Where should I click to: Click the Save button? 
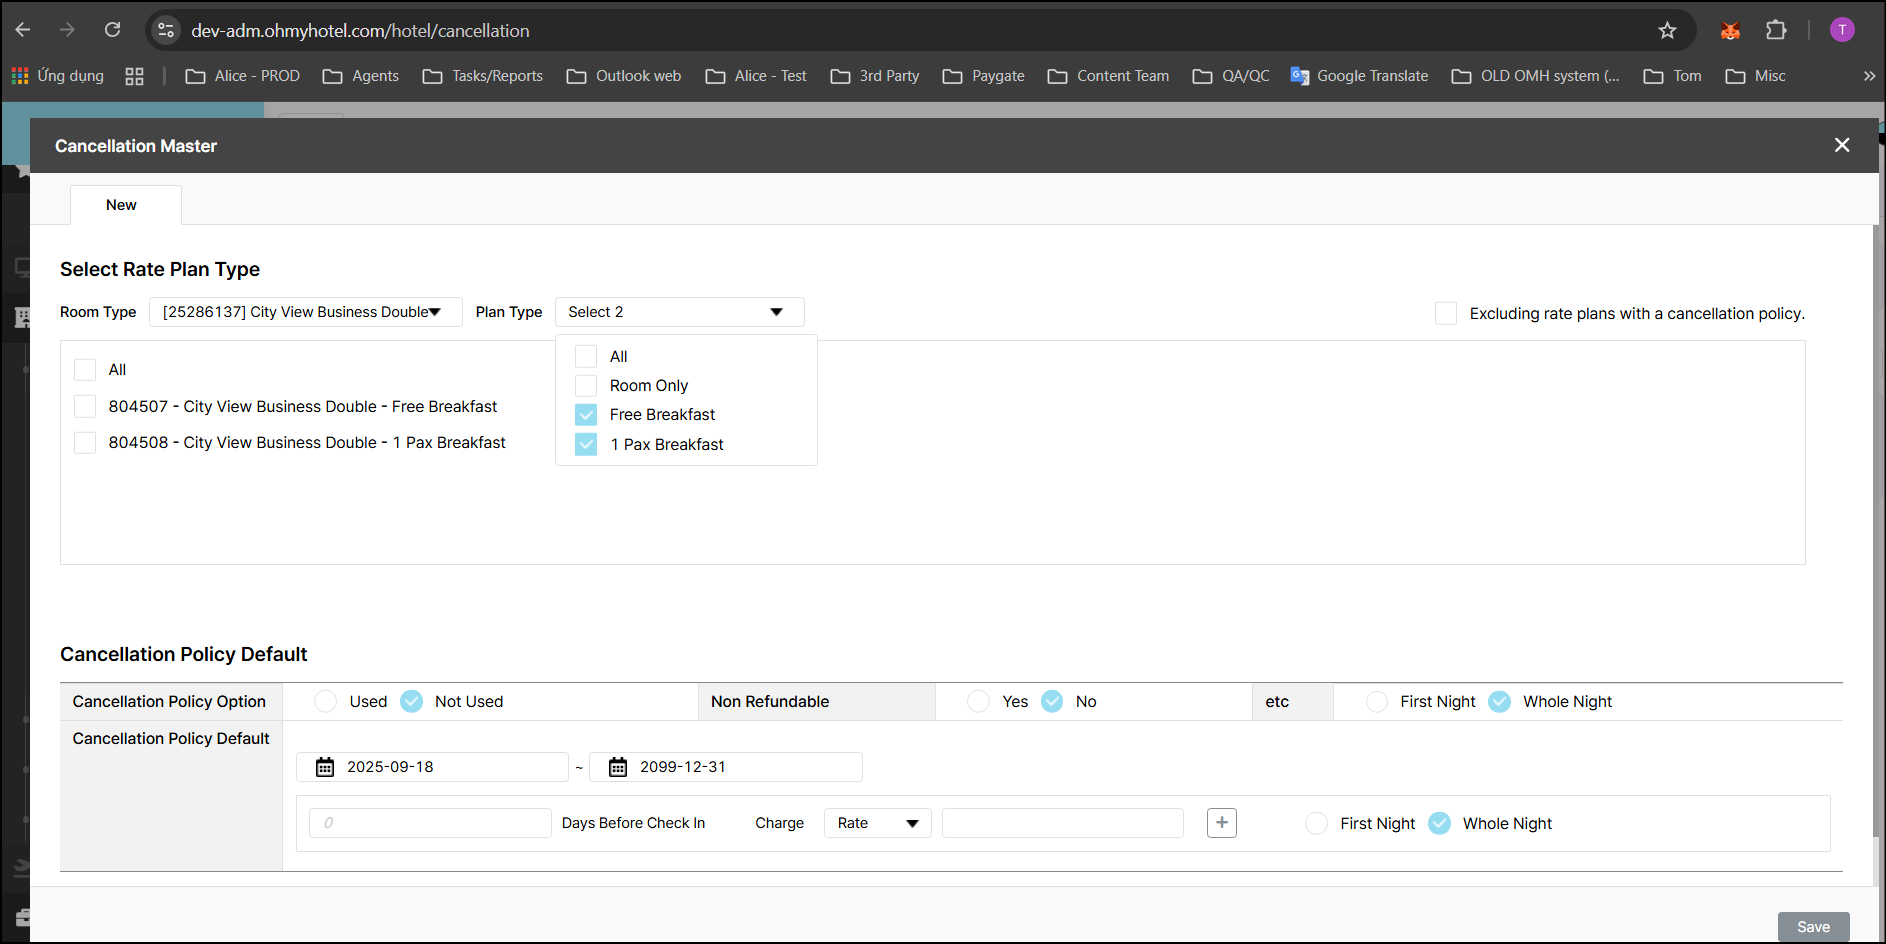point(1812,926)
